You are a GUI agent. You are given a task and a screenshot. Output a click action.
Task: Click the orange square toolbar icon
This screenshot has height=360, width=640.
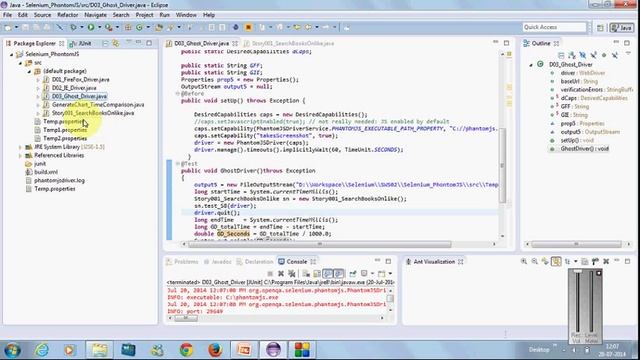click(x=248, y=27)
